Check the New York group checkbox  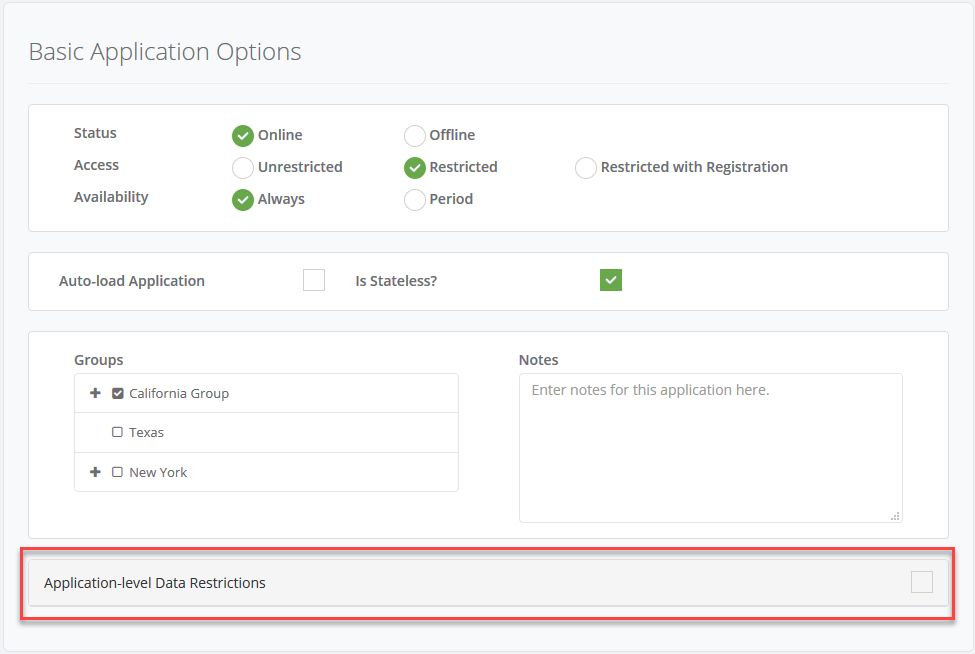[117, 471]
